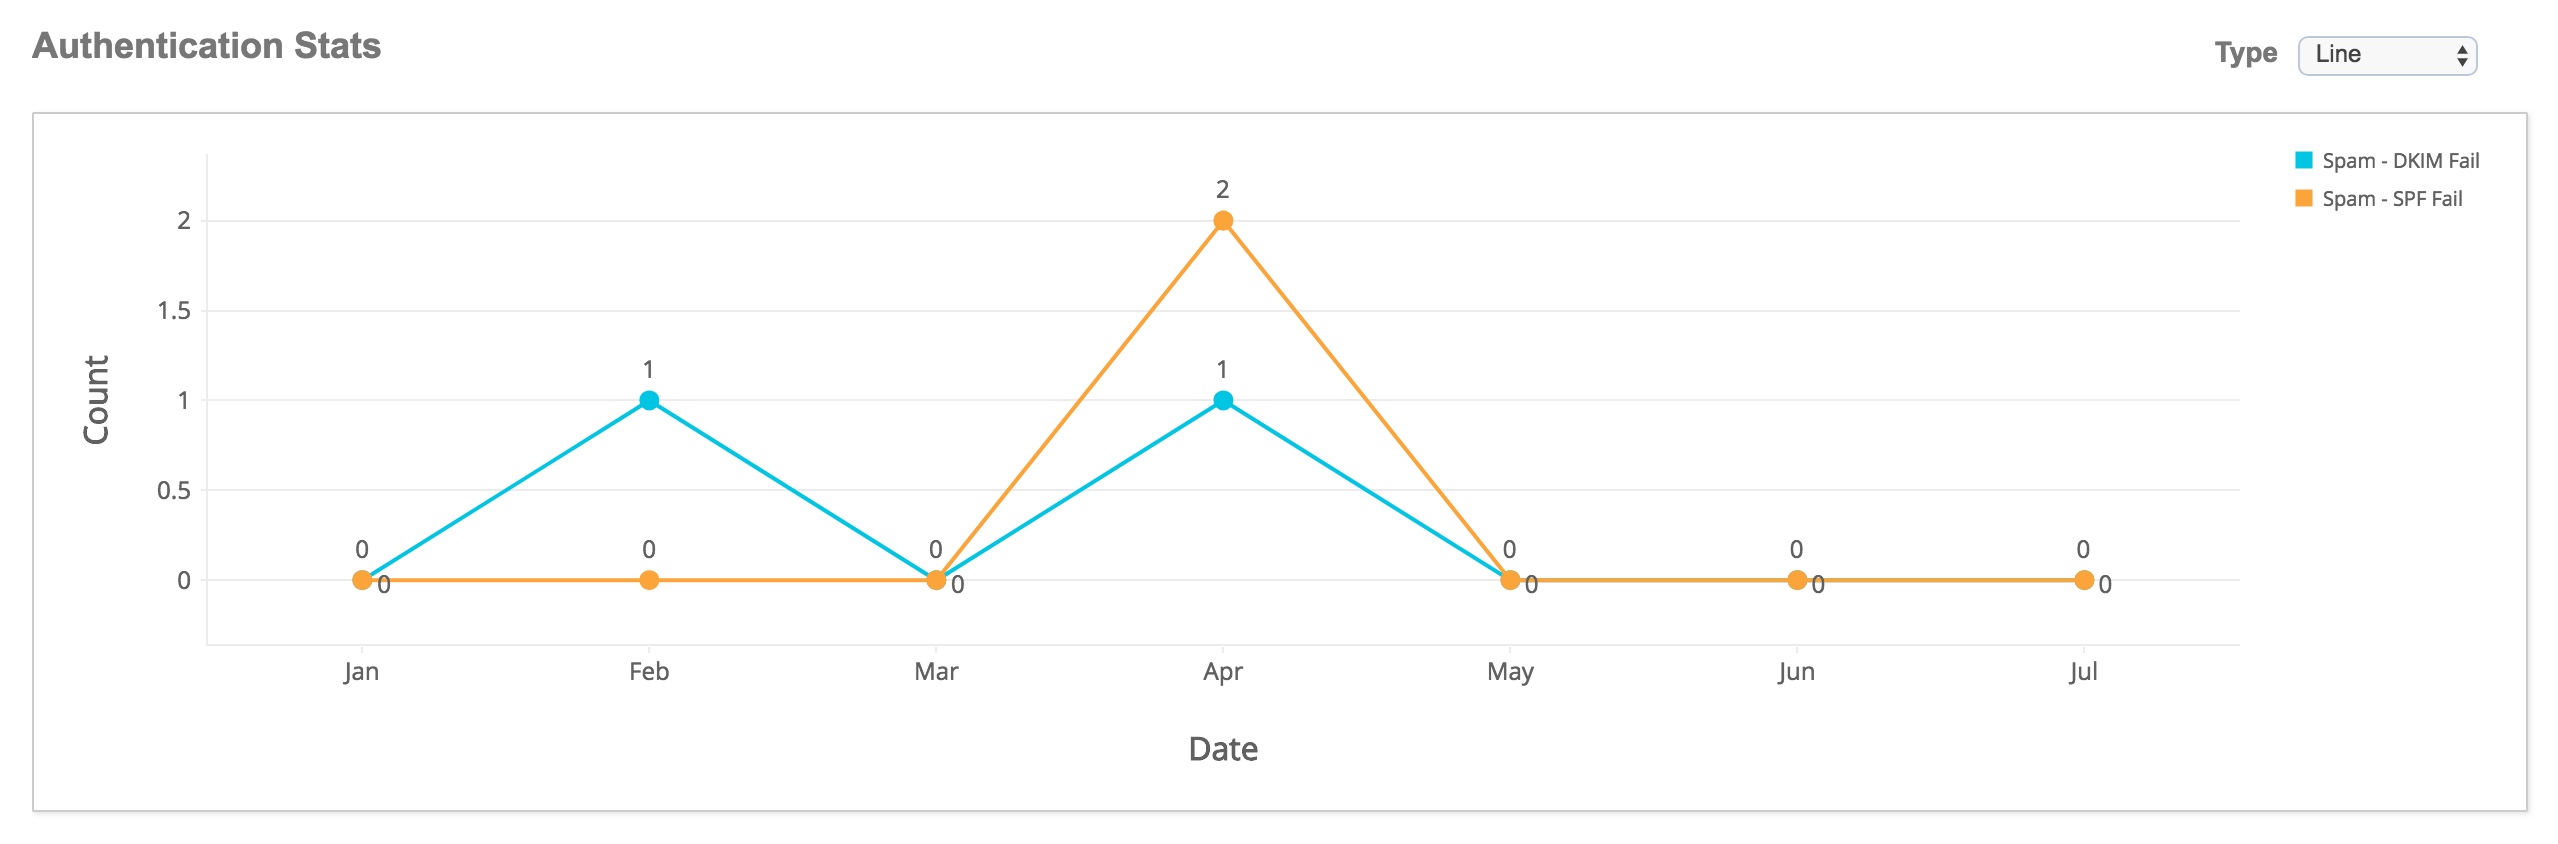
Task: Click the May data point at zero
Action: (1510, 580)
